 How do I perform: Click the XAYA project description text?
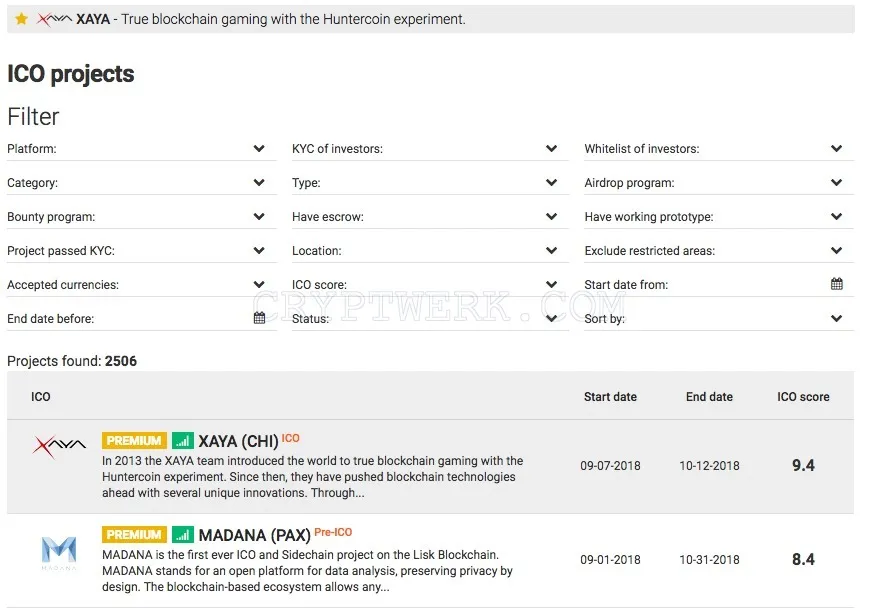(x=312, y=477)
